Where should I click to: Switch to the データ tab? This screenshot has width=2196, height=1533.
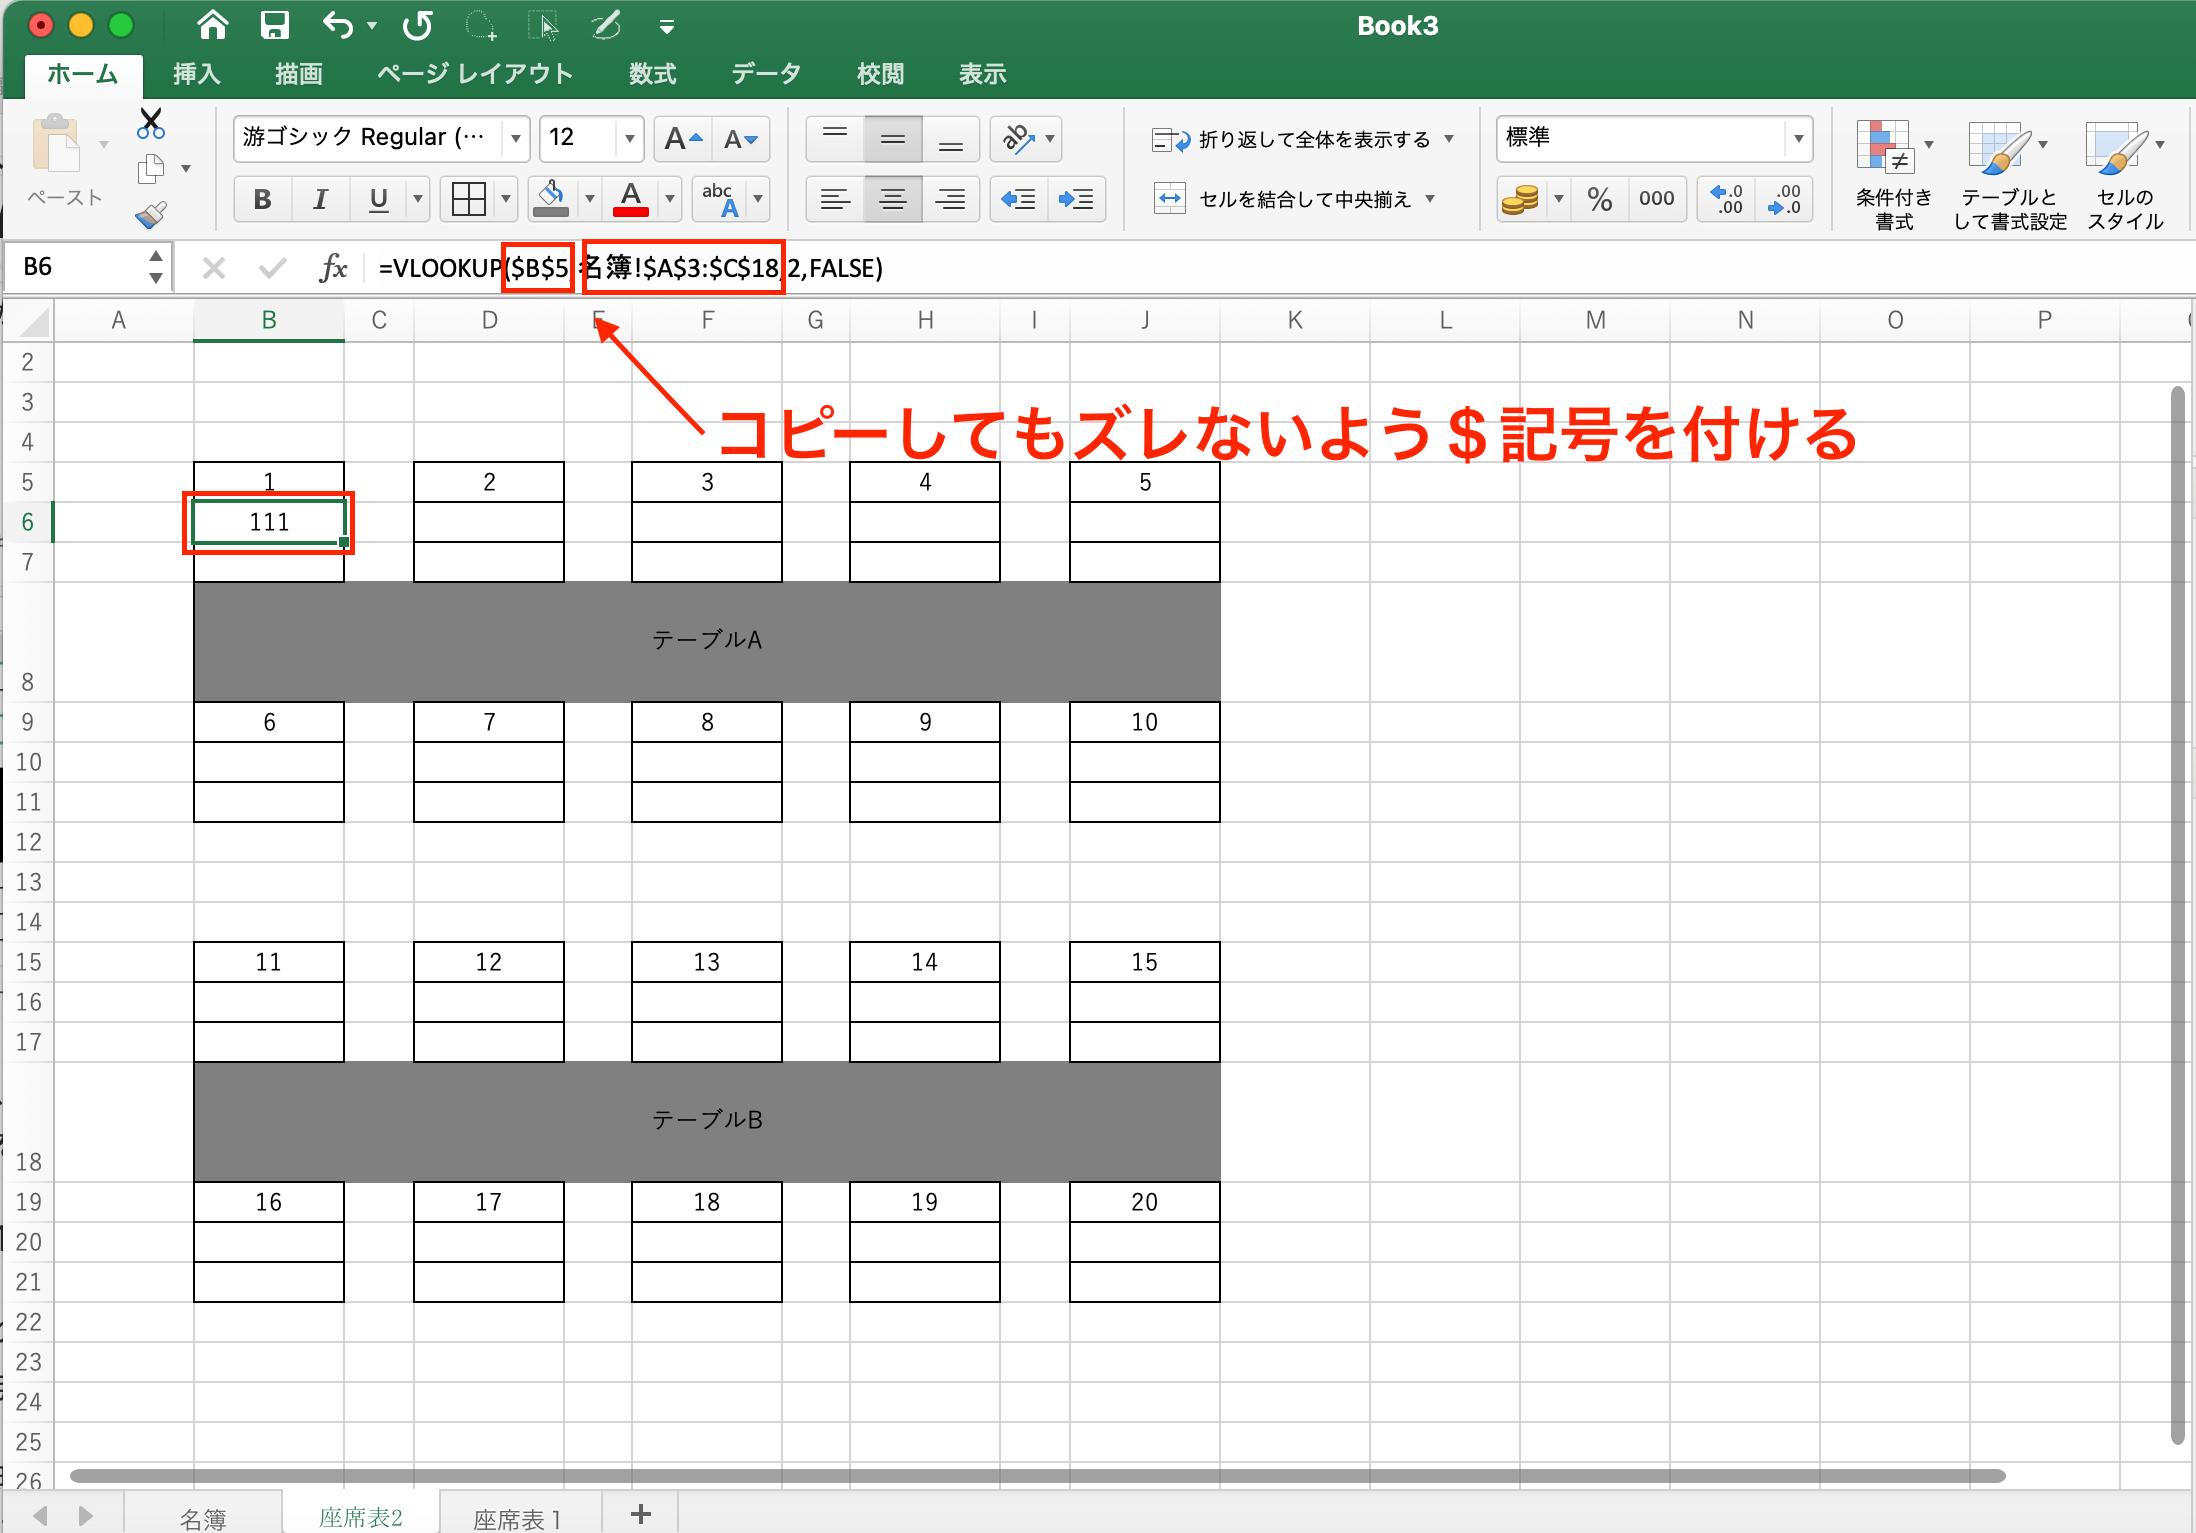(x=766, y=74)
